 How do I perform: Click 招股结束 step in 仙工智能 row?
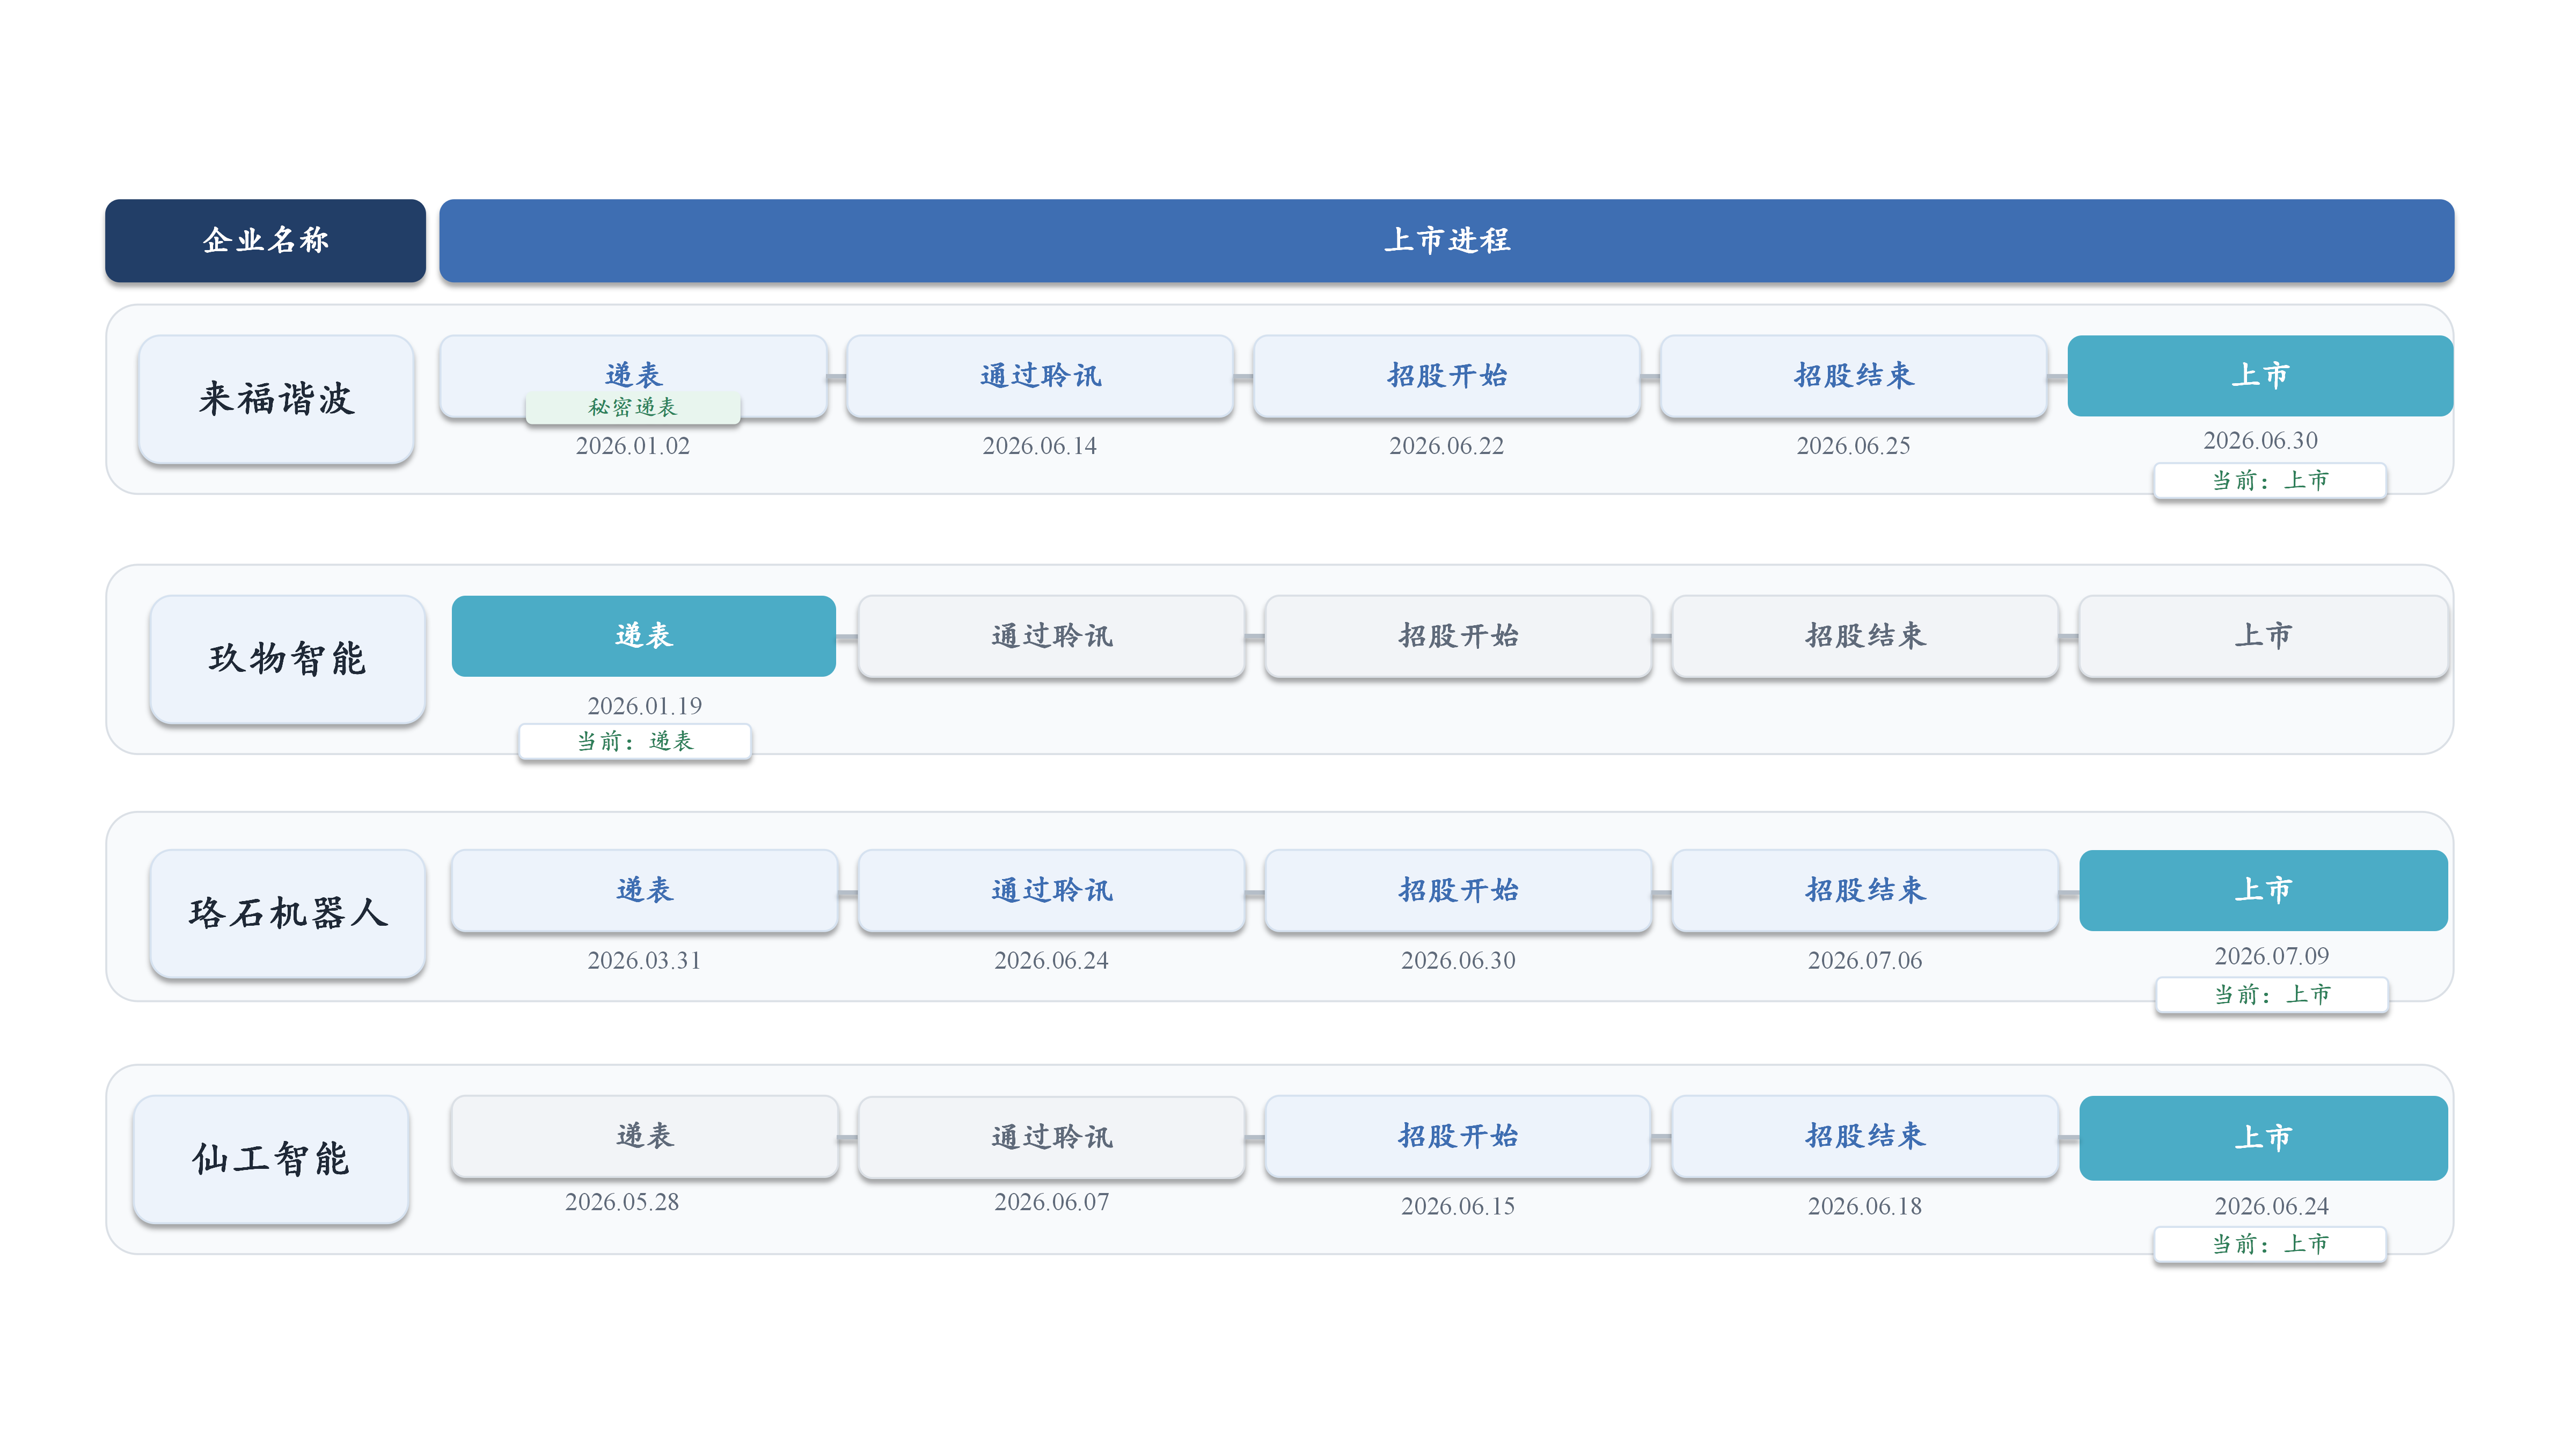click(x=1865, y=1136)
